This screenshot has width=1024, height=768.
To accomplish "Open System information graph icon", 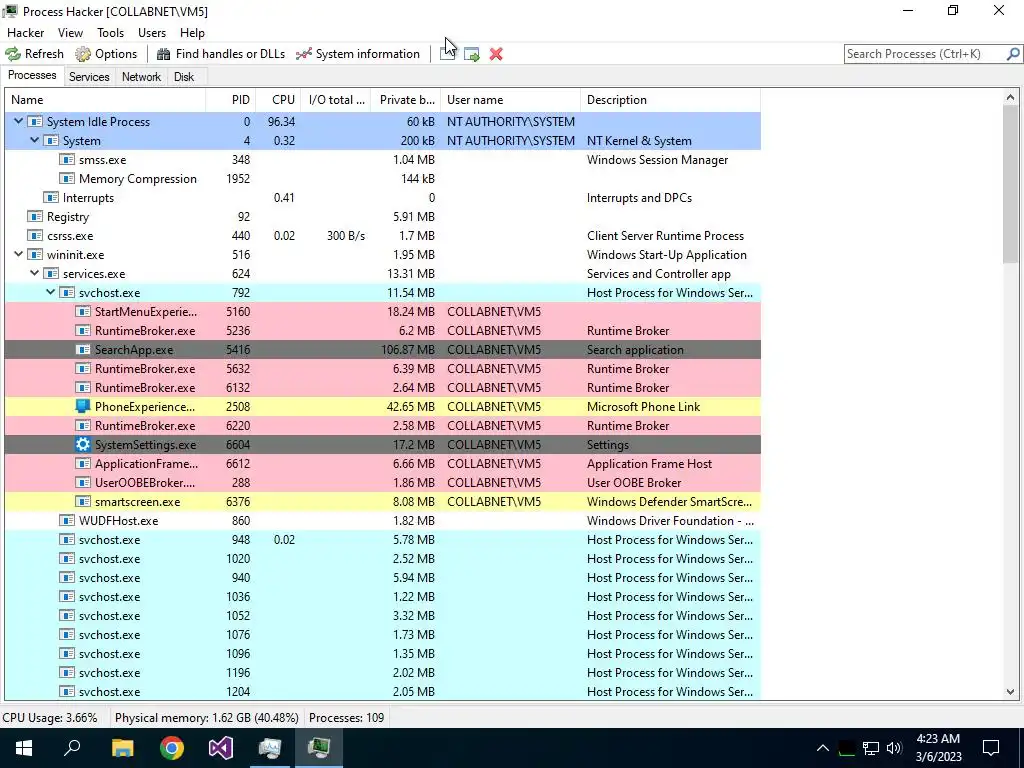I will tap(304, 54).
